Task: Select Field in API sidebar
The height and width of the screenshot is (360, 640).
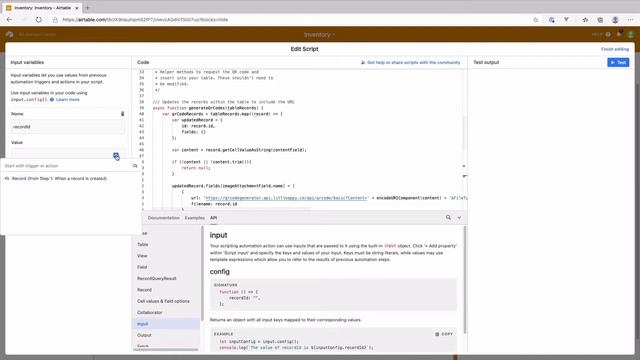Action: point(142,267)
